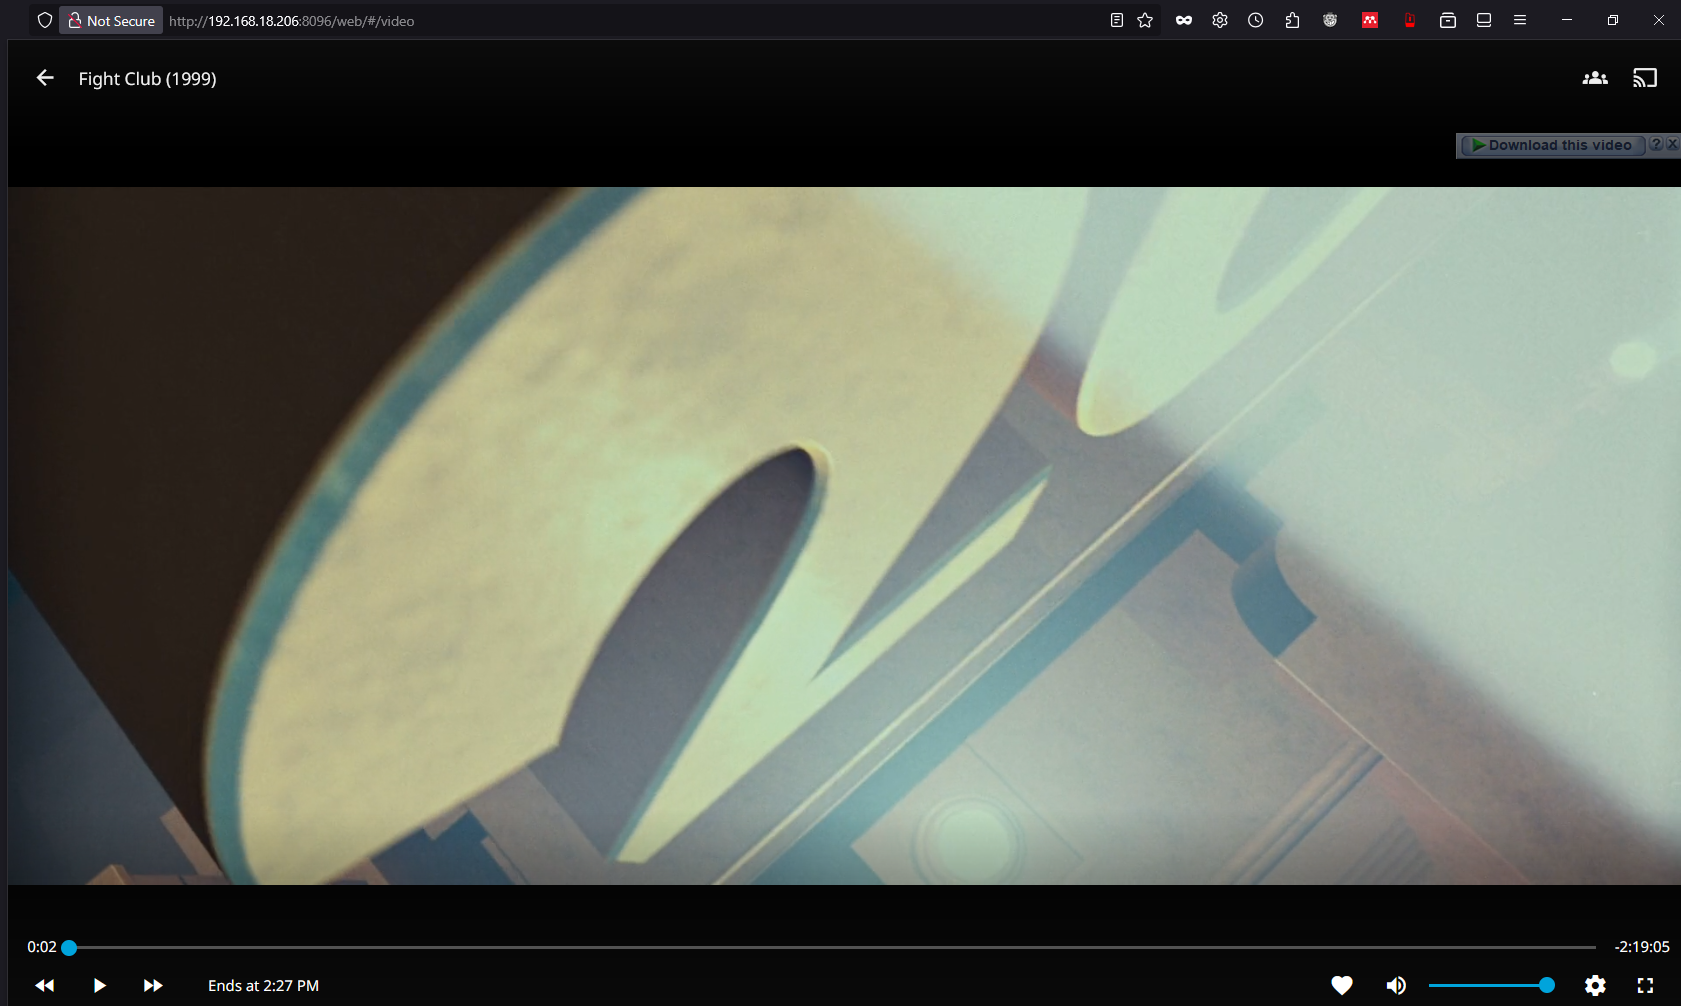Open the help question mark on download bar
This screenshot has height=1006, width=1681.
pyautogui.click(x=1656, y=144)
